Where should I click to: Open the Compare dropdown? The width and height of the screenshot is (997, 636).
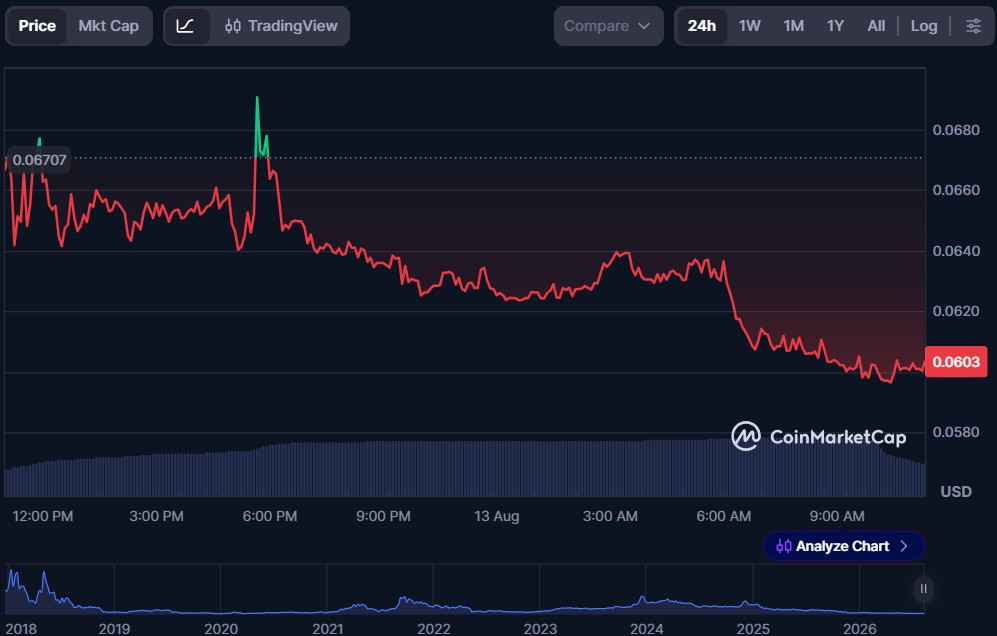609,26
